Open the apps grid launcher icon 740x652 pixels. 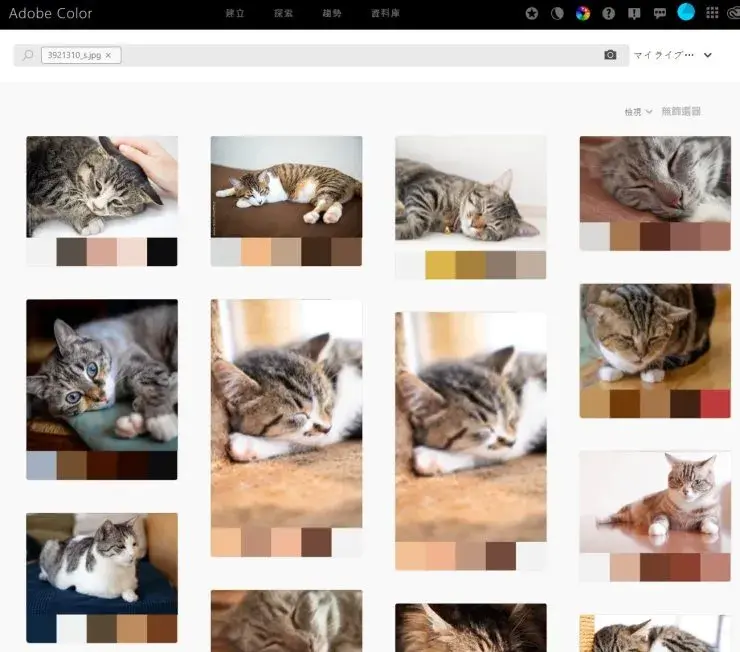[712, 13]
